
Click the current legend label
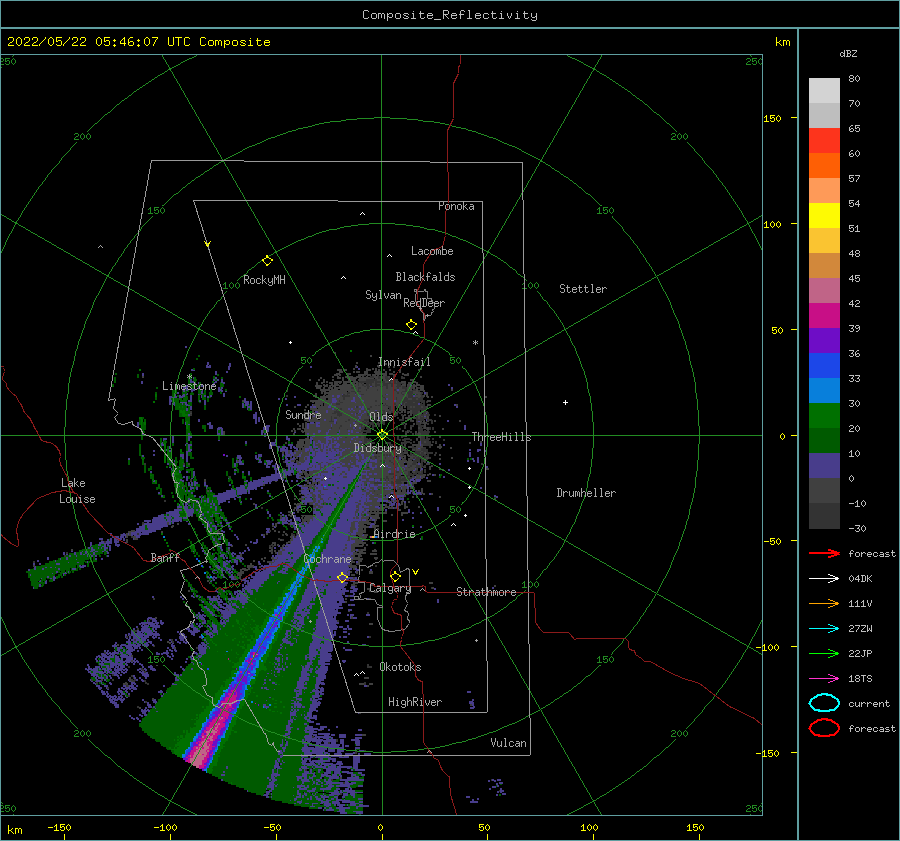point(869,703)
